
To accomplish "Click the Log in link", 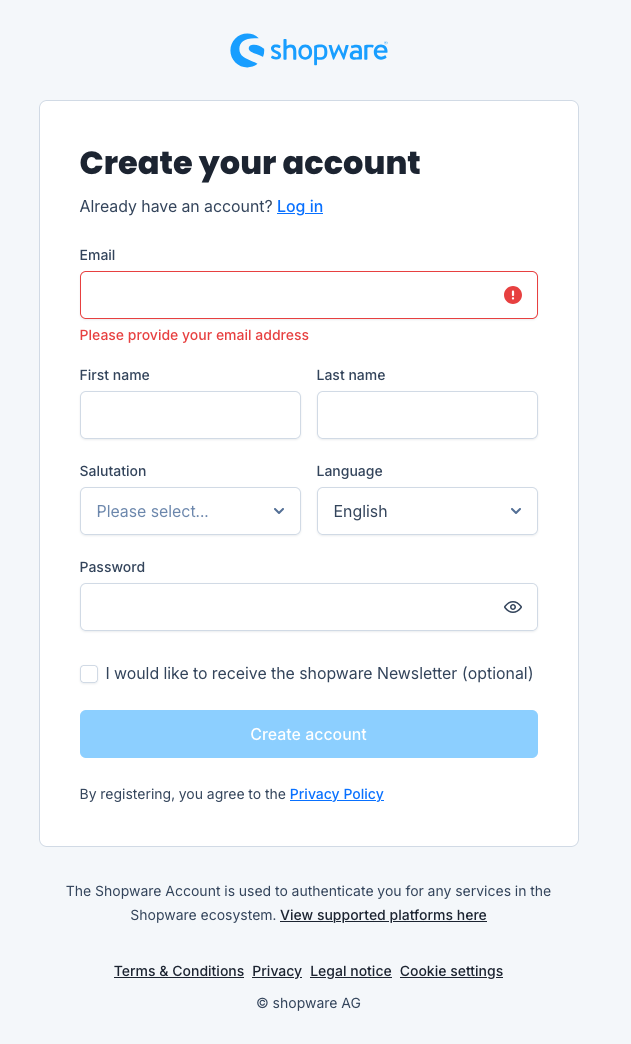I will [x=299, y=206].
